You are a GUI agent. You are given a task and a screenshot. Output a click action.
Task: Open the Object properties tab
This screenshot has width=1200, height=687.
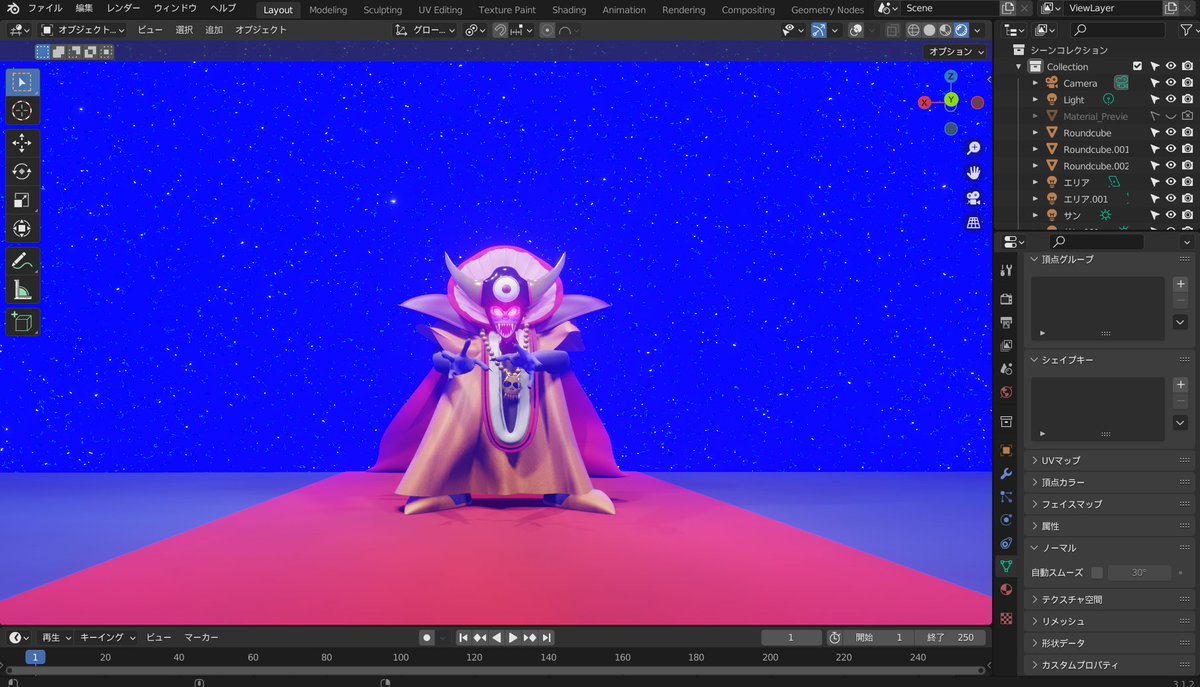pyautogui.click(x=1006, y=450)
